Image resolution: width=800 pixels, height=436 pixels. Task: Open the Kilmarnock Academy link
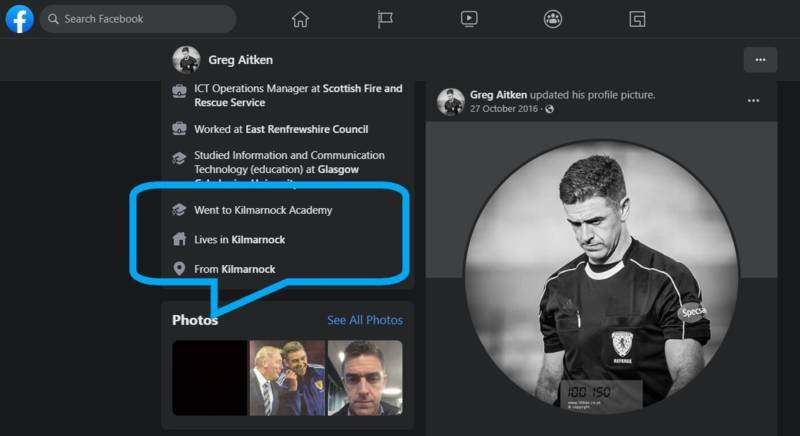pos(285,210)
